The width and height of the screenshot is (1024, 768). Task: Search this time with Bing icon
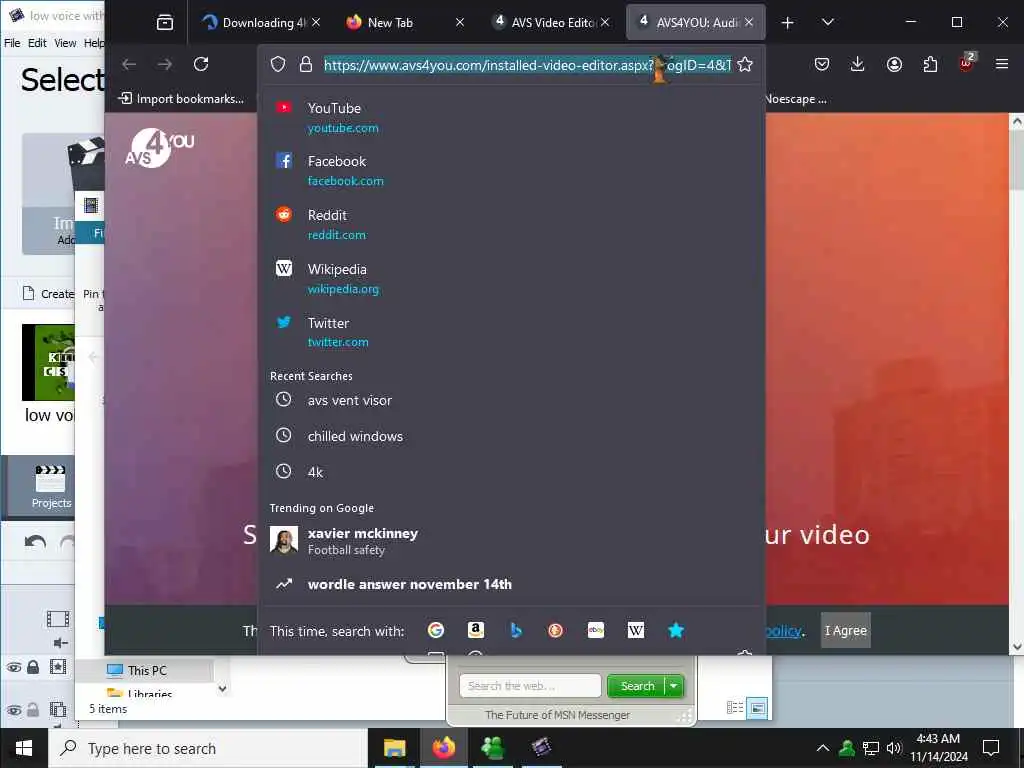tap(516, 630)
